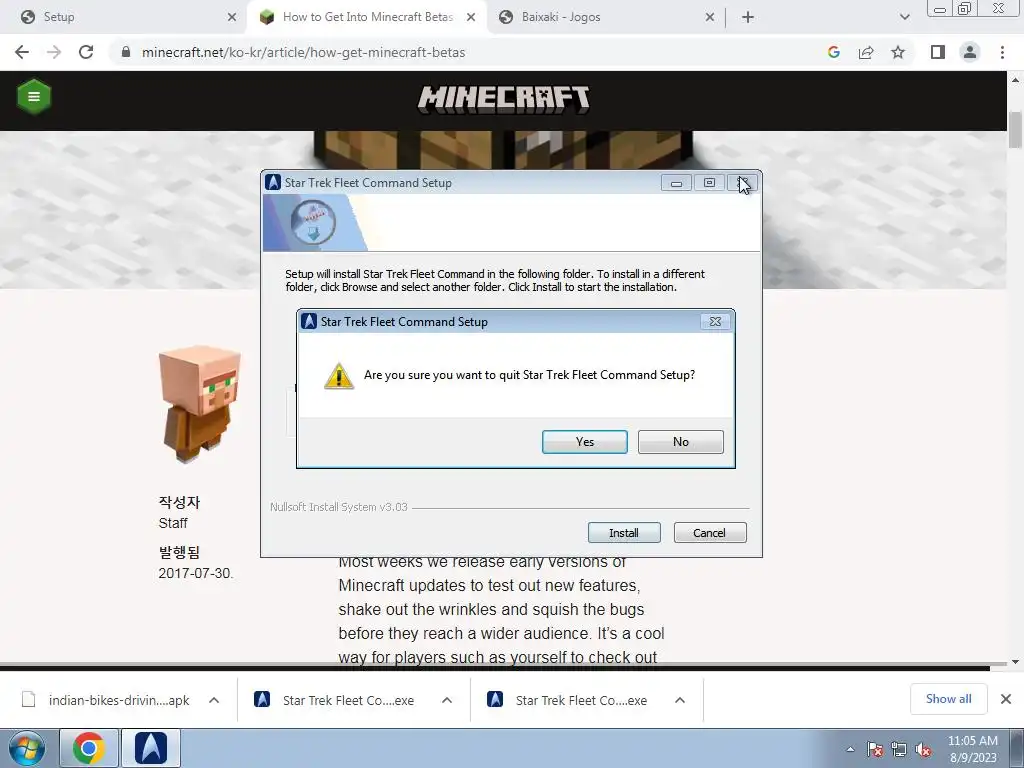The height and width of the screenshot is (768, 1024).
Task: Choose No in the quit confirmation dialog
Action: coord(680,441)
